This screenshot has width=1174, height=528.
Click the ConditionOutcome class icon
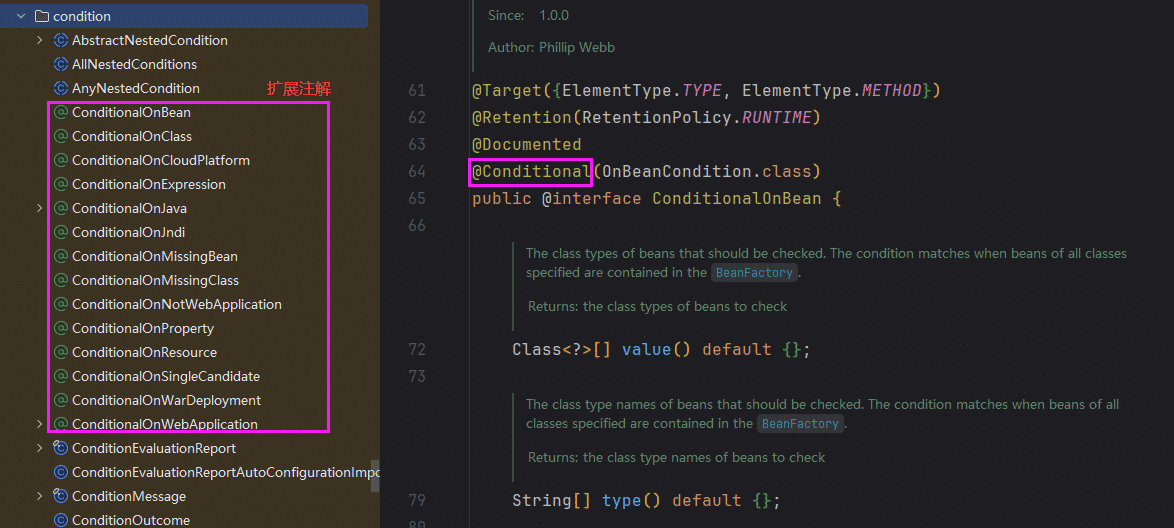tap(61, 520)
